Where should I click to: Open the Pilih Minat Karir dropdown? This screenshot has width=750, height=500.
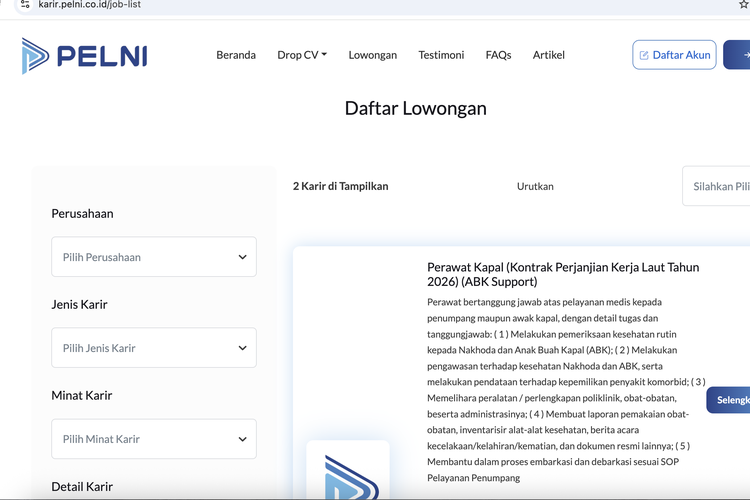pos(154,439)
